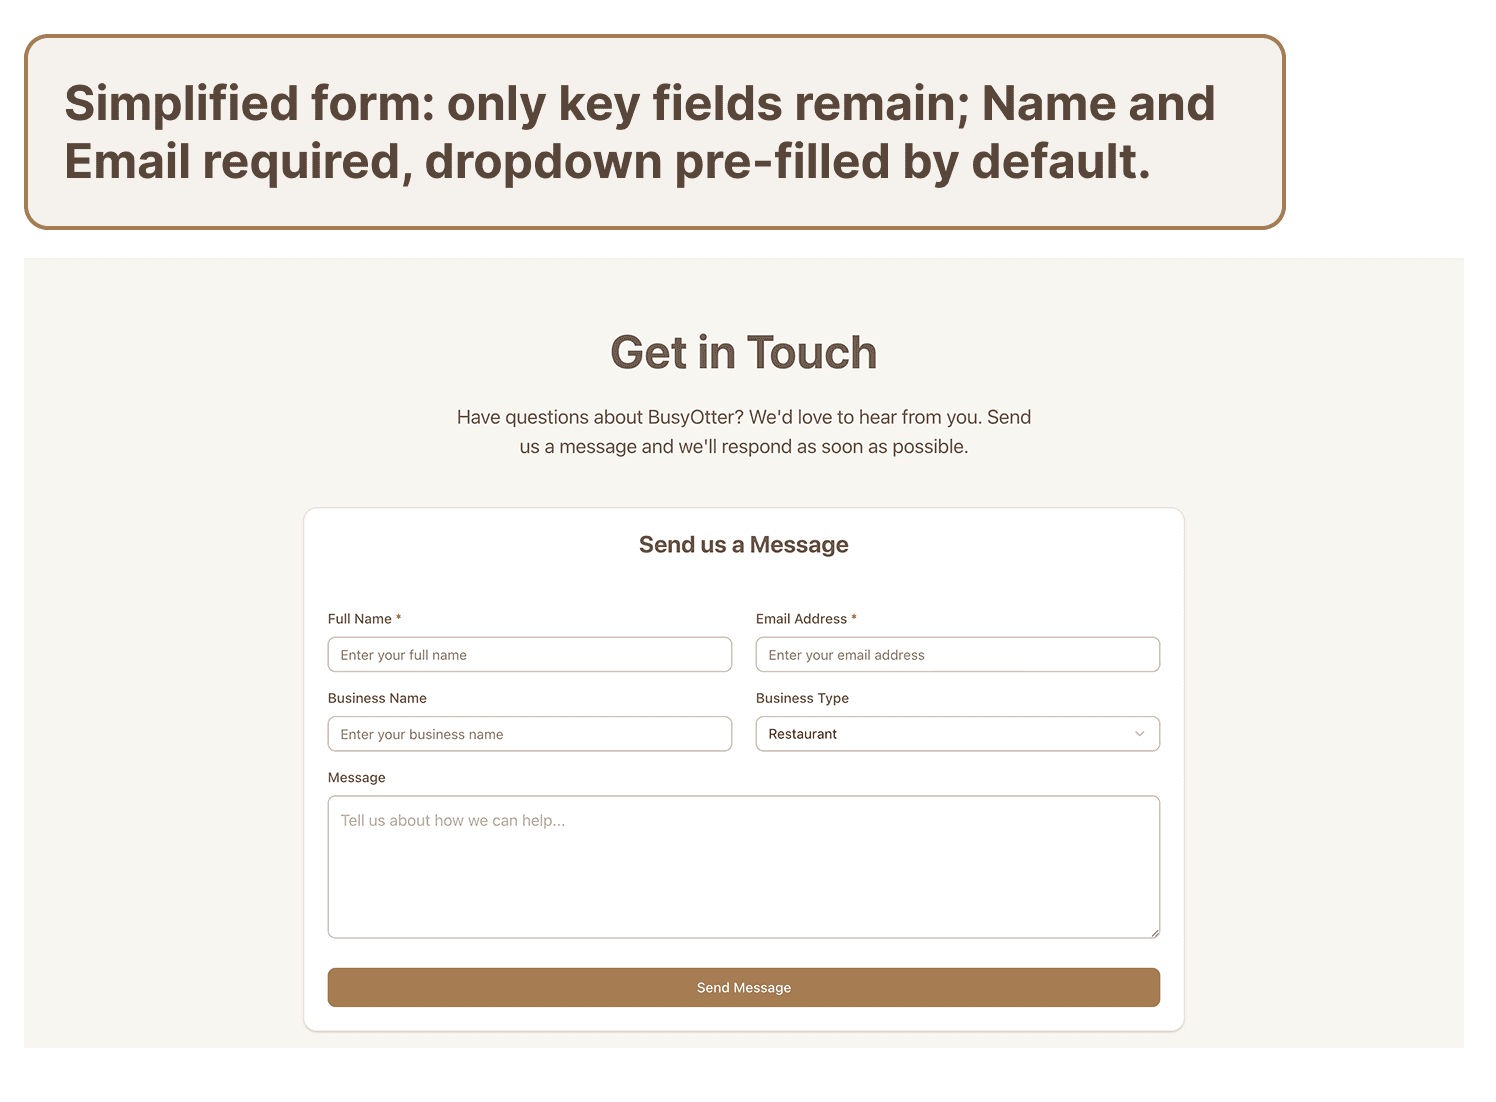Click the Send us a Message heading
The image size is (1496, 1102).
pos(743,544)
